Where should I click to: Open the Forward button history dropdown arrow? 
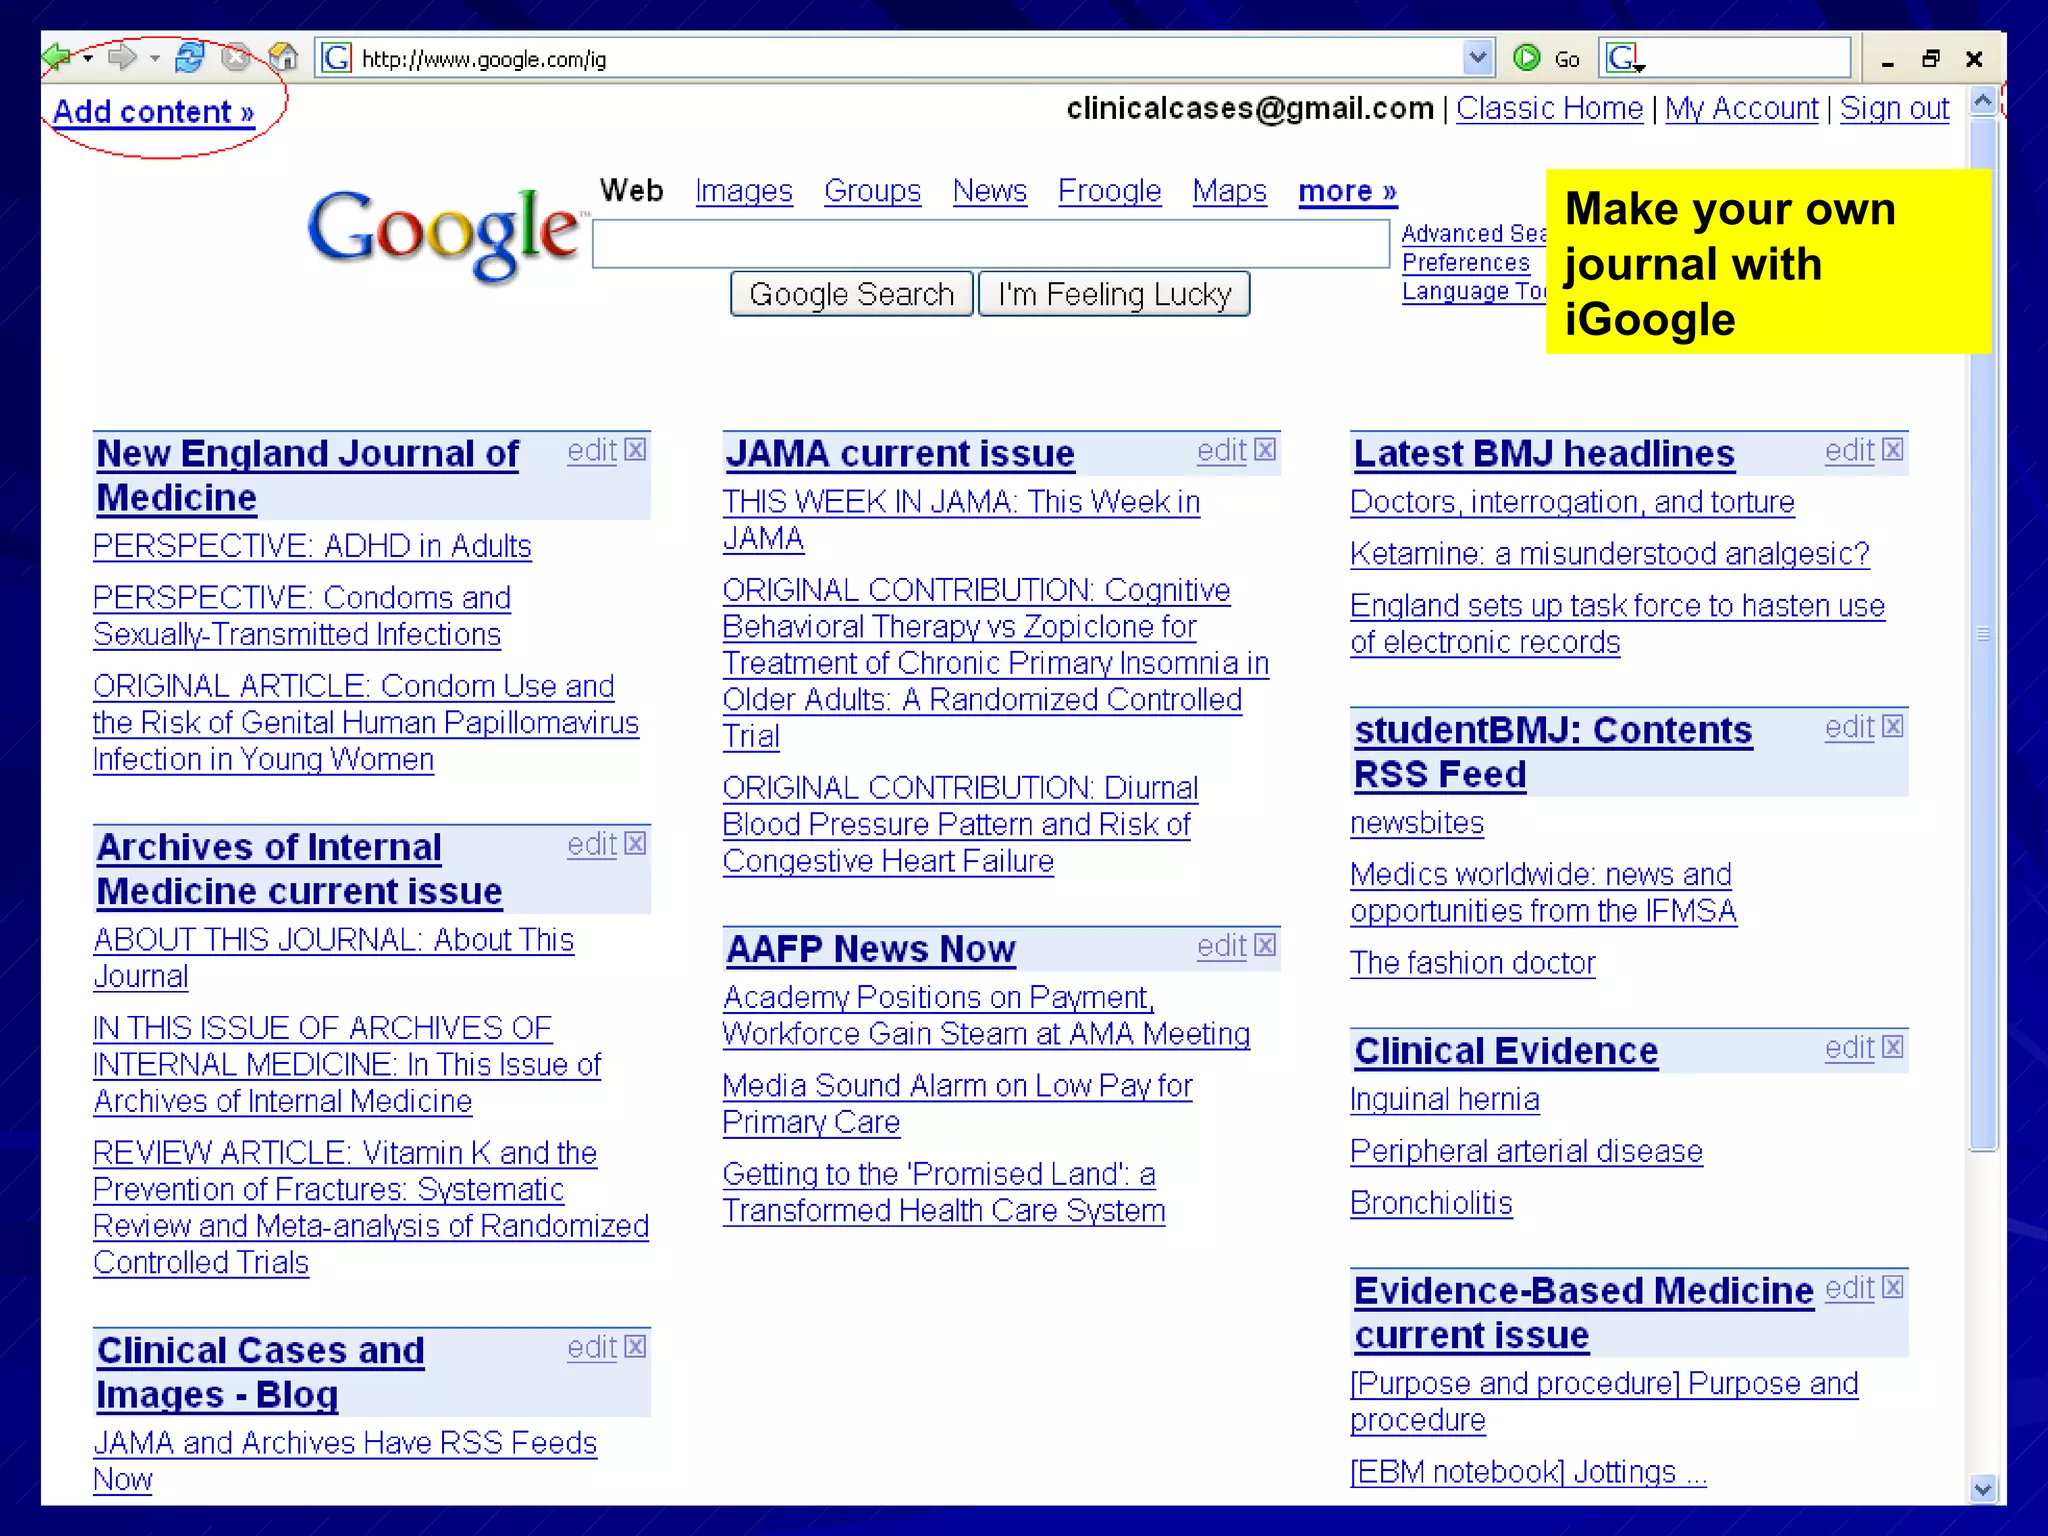tap(154, 58)
